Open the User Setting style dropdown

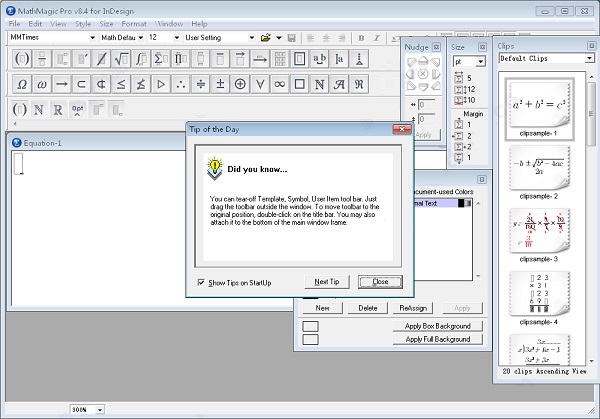pyautogui.click(x=250, y=38)
